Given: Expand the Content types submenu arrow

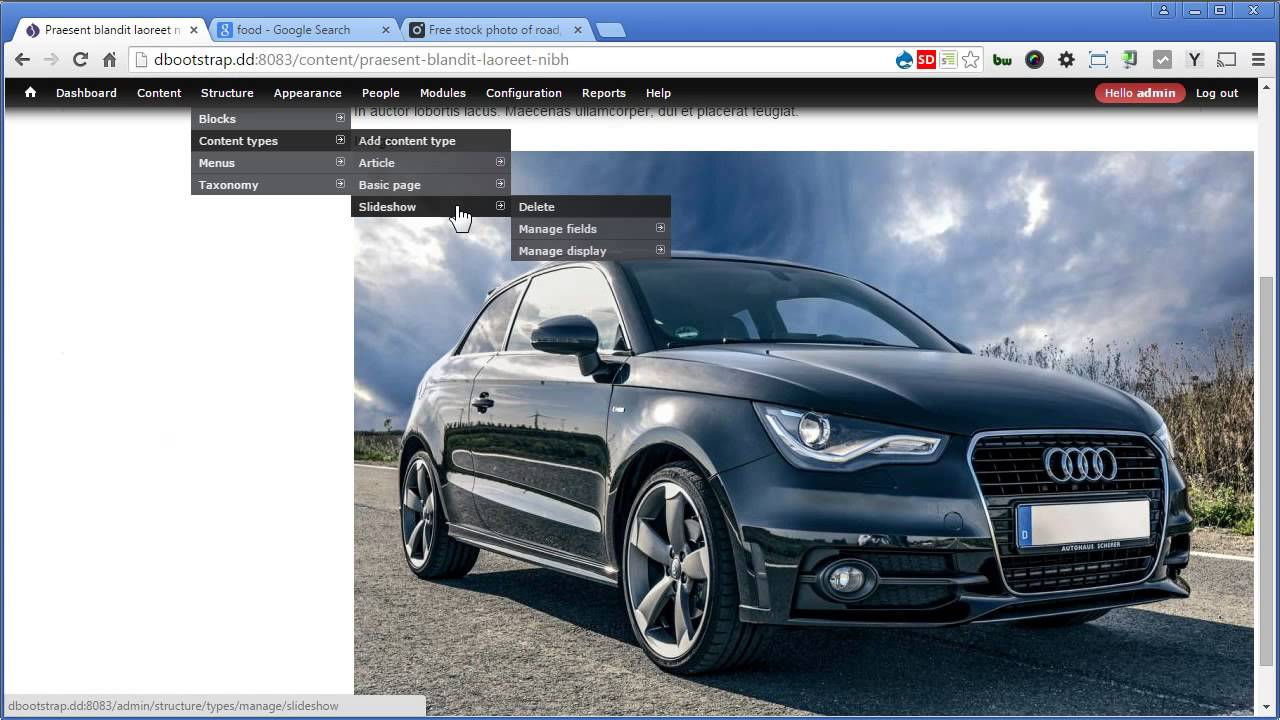Looking at the screenshot, I should tap(340, 140).
